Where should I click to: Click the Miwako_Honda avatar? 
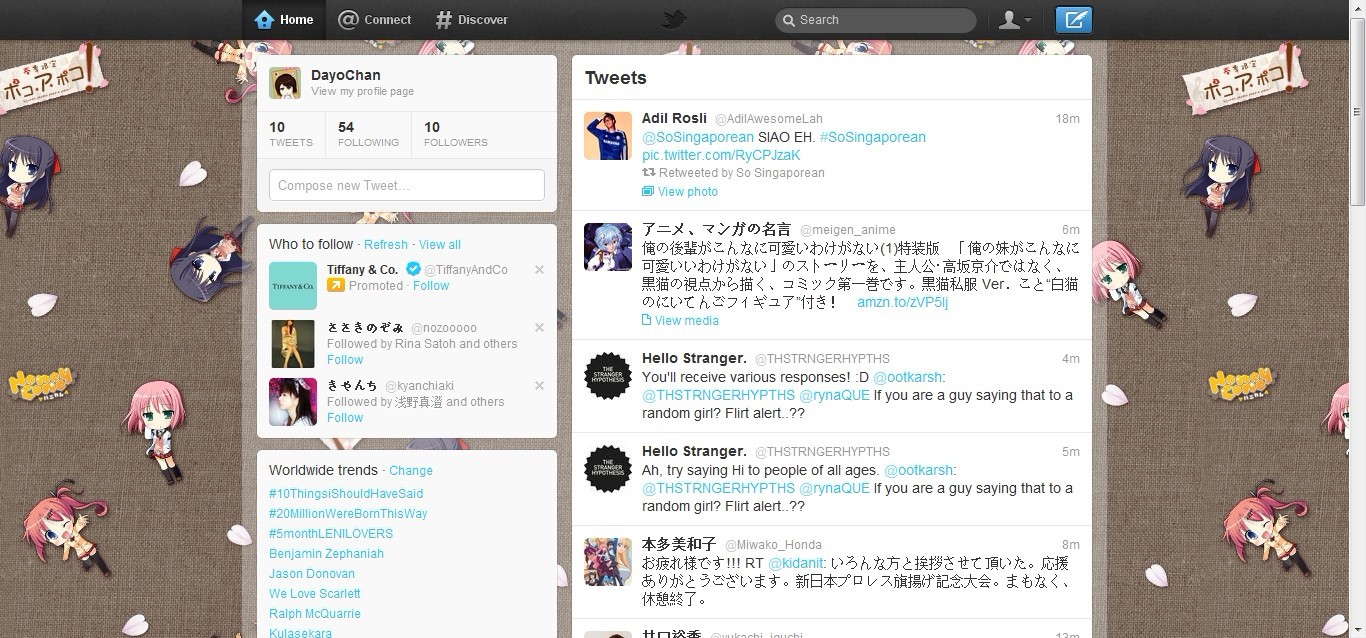coord(608,562)
